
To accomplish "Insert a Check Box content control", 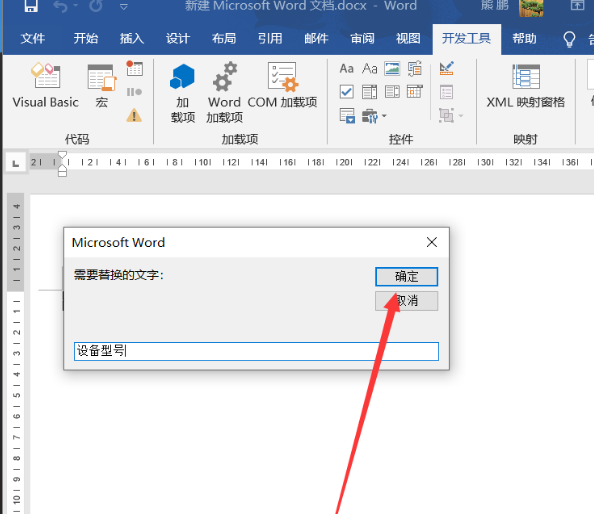I will click(347, 92).
